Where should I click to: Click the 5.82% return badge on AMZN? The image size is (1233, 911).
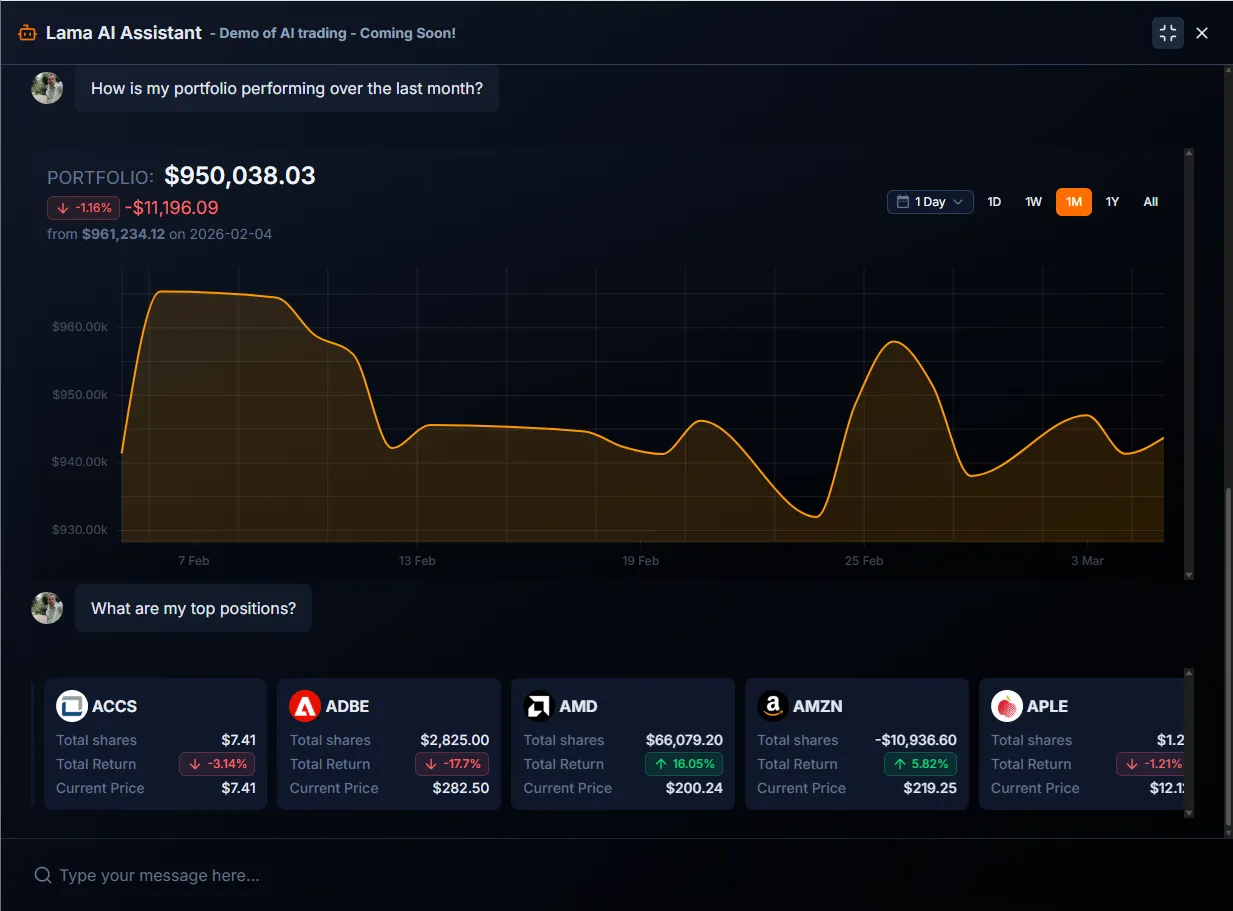tap(920, 764)
